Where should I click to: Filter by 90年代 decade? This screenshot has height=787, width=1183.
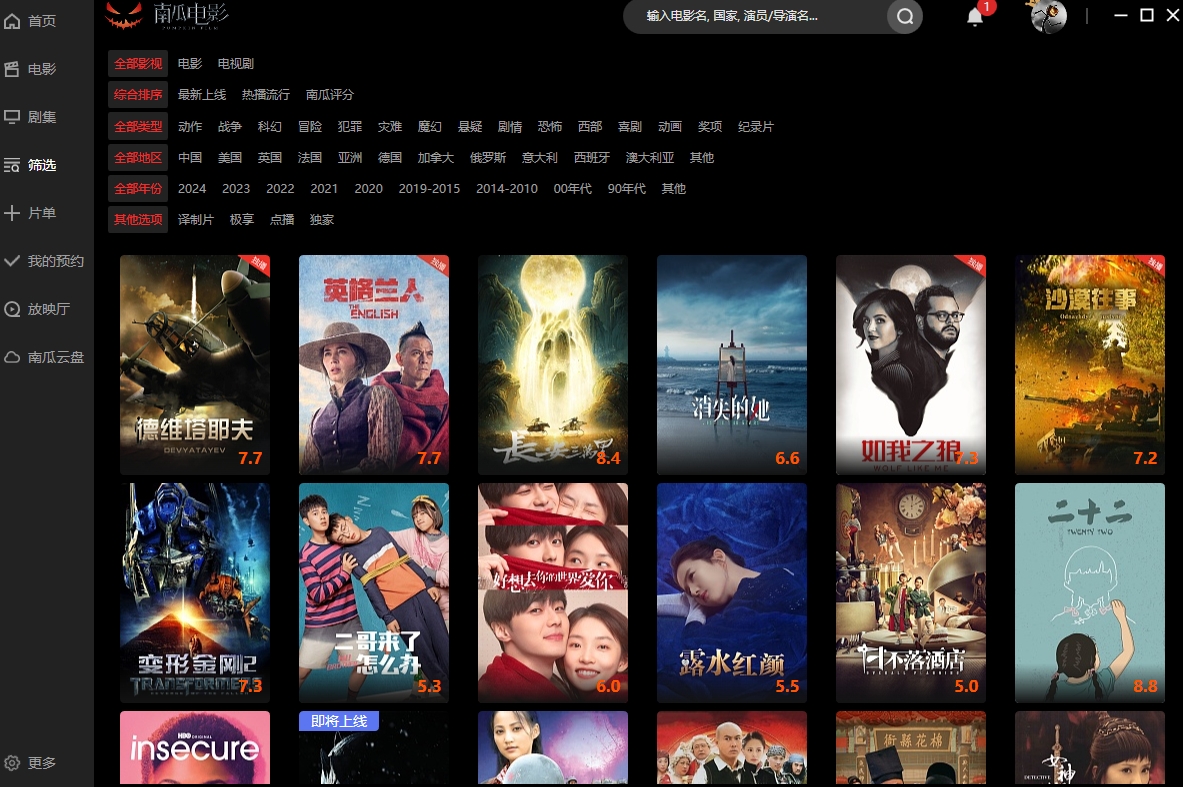(x=627, y=189)
